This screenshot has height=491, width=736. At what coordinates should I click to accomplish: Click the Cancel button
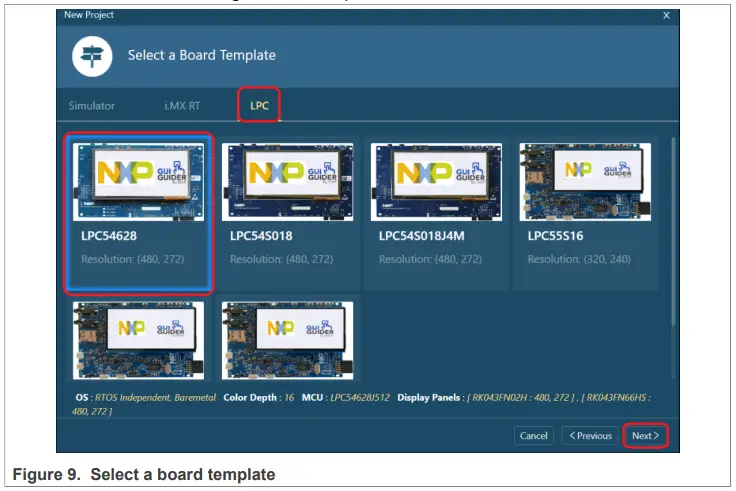pyautogui.click(x=534, y=436)
